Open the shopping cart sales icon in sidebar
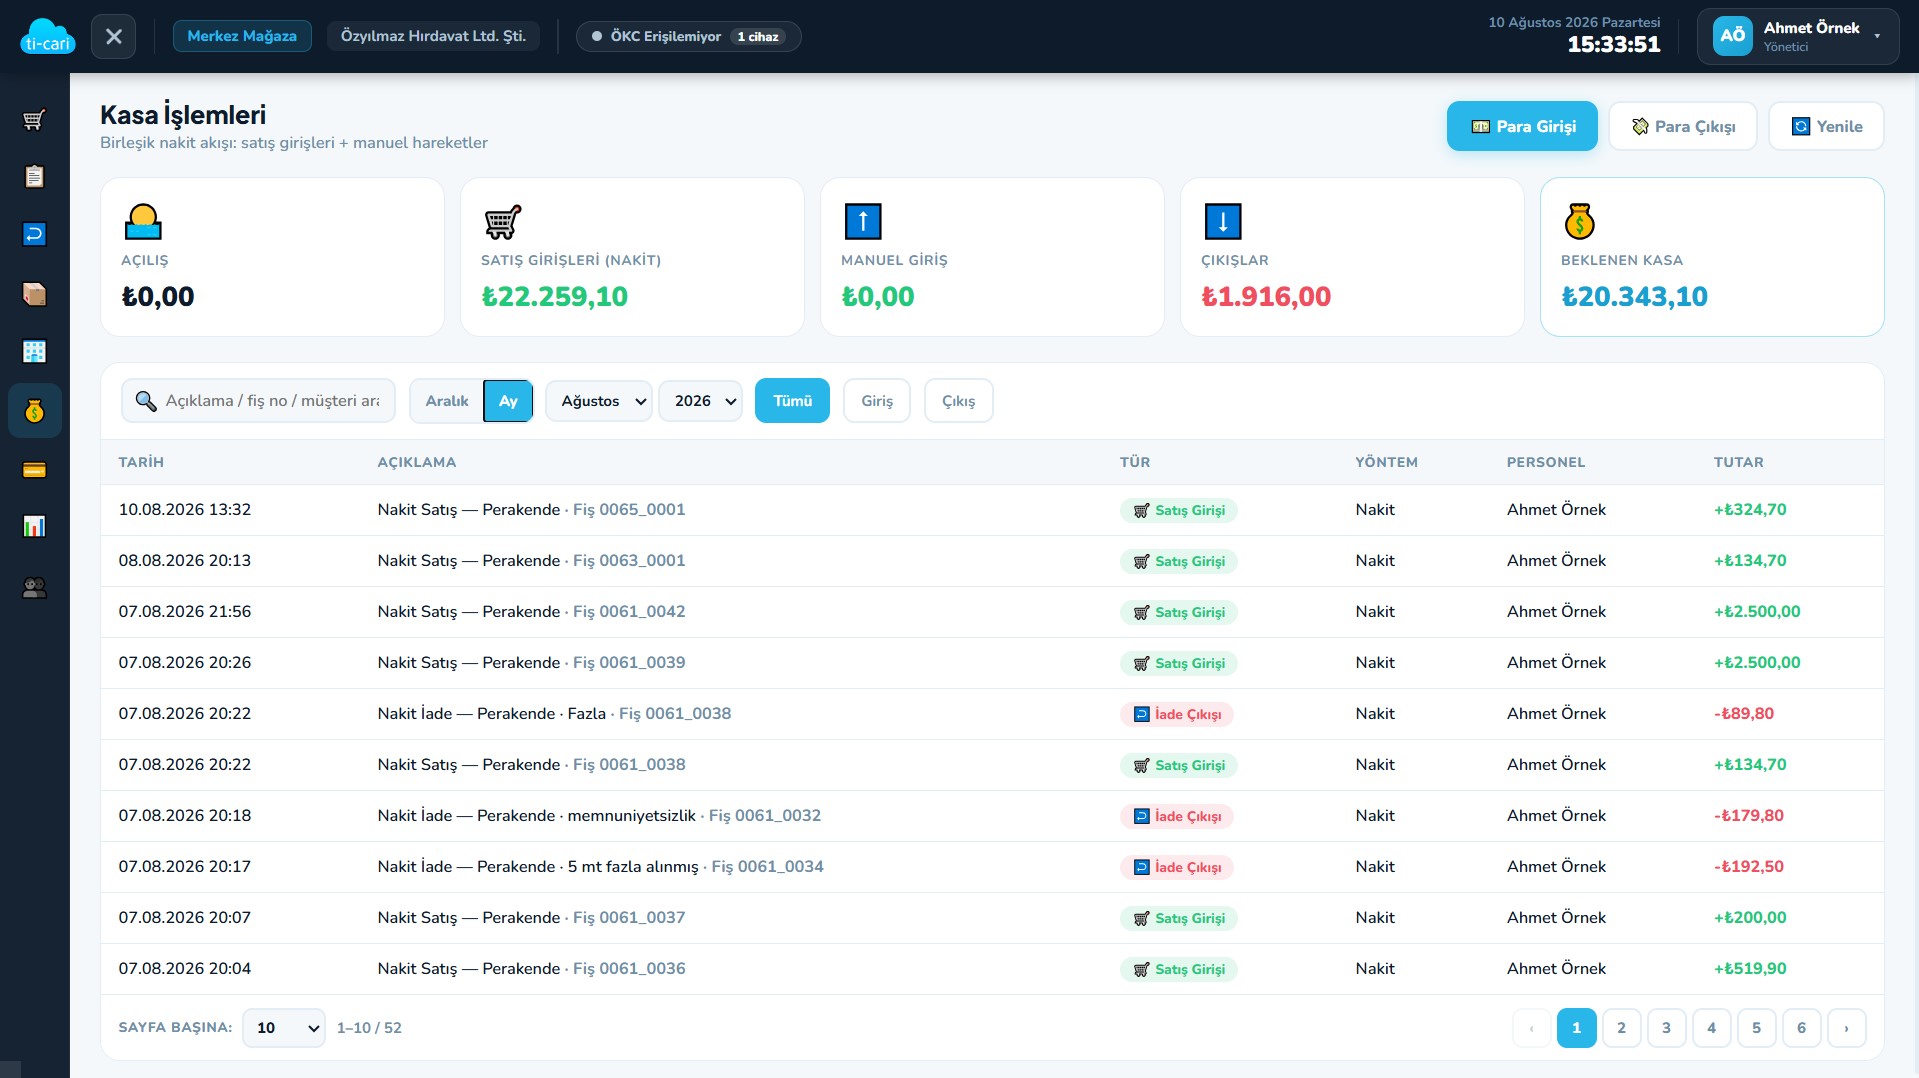Viewport: 1919px width, 1078px height. click(x=34, y=120)
